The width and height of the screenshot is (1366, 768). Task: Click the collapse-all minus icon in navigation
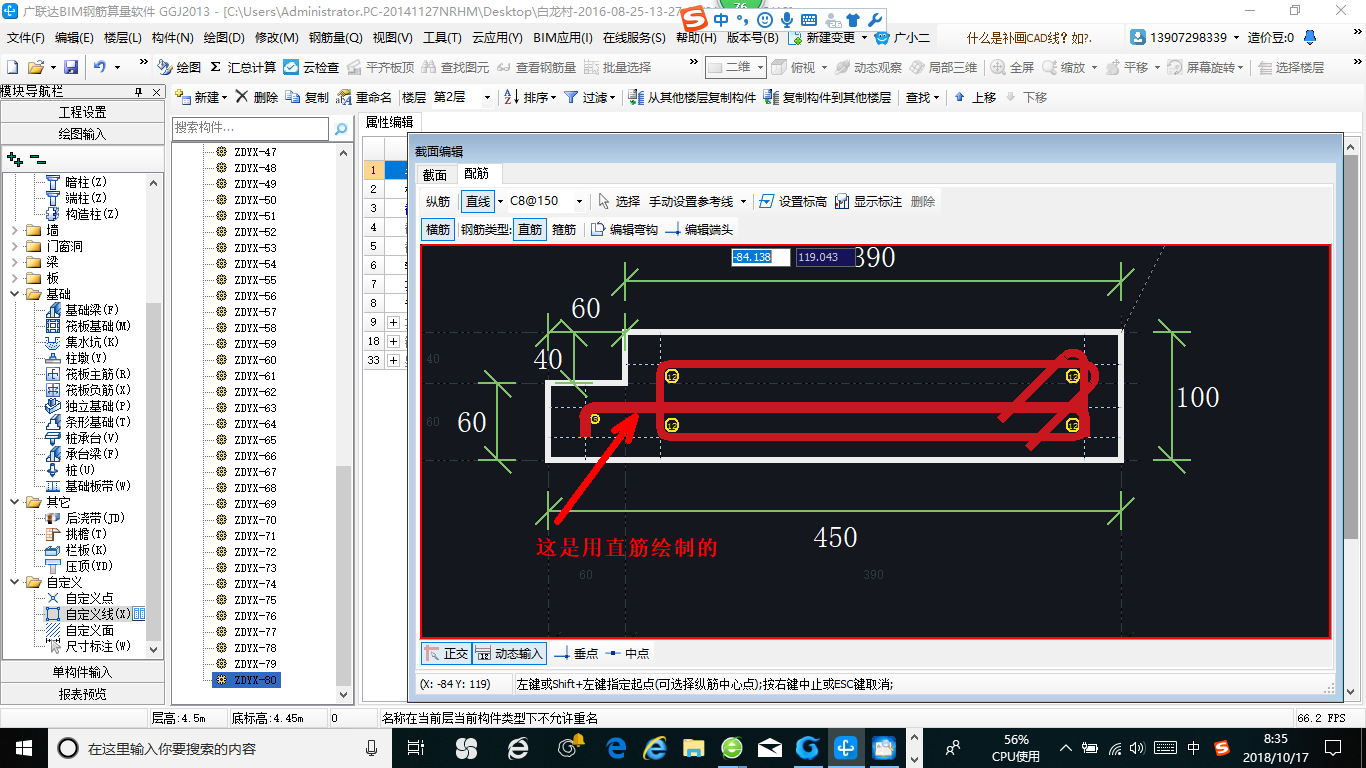coord(38,158)
